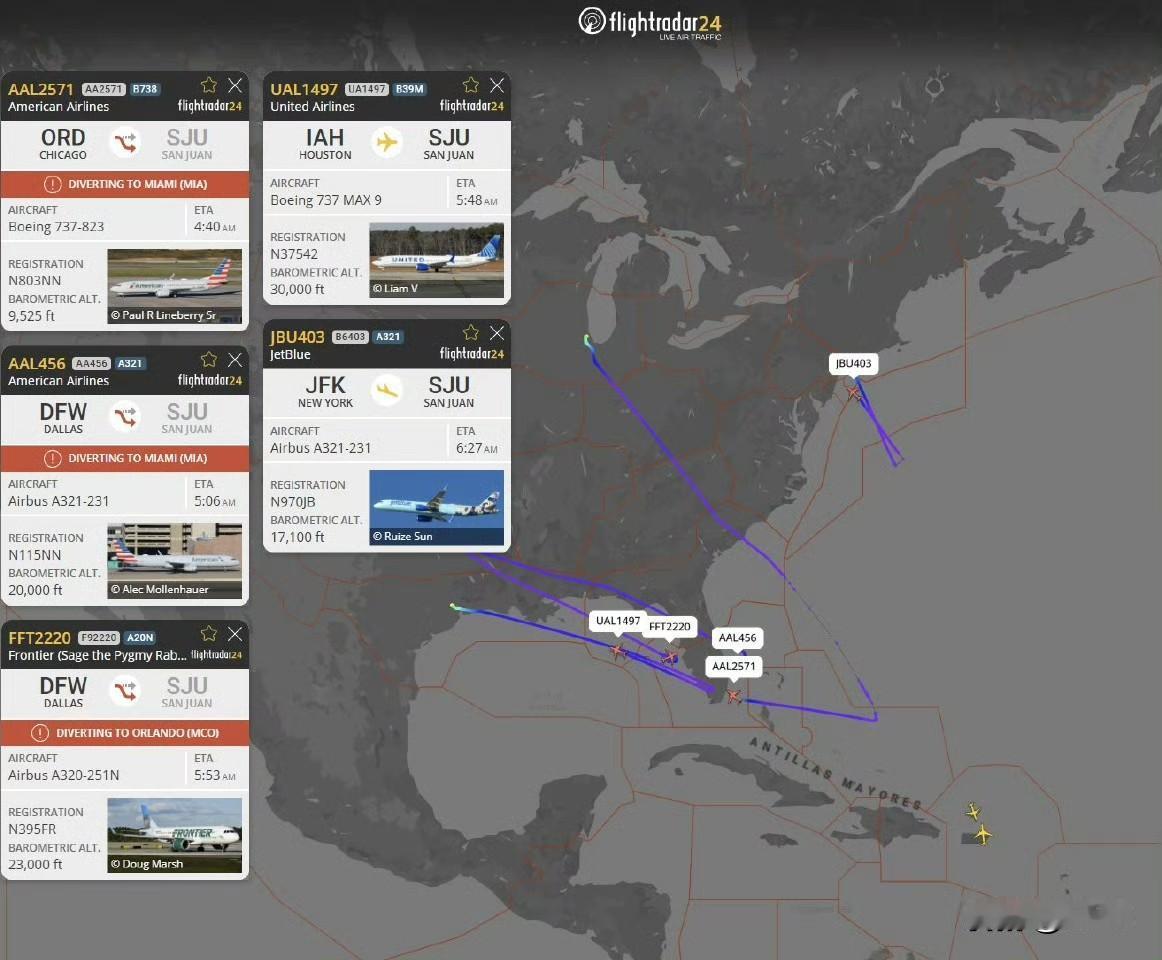This screenshot has width=1162, height=960.
Task: Close the JBU403 flight card
Action: tap(497, 333)
